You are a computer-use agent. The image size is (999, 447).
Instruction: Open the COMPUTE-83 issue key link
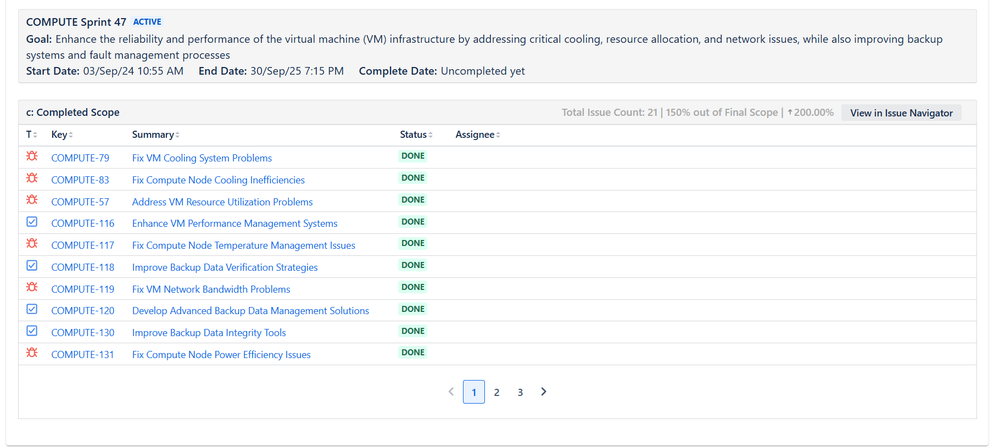tap(80, 180)
